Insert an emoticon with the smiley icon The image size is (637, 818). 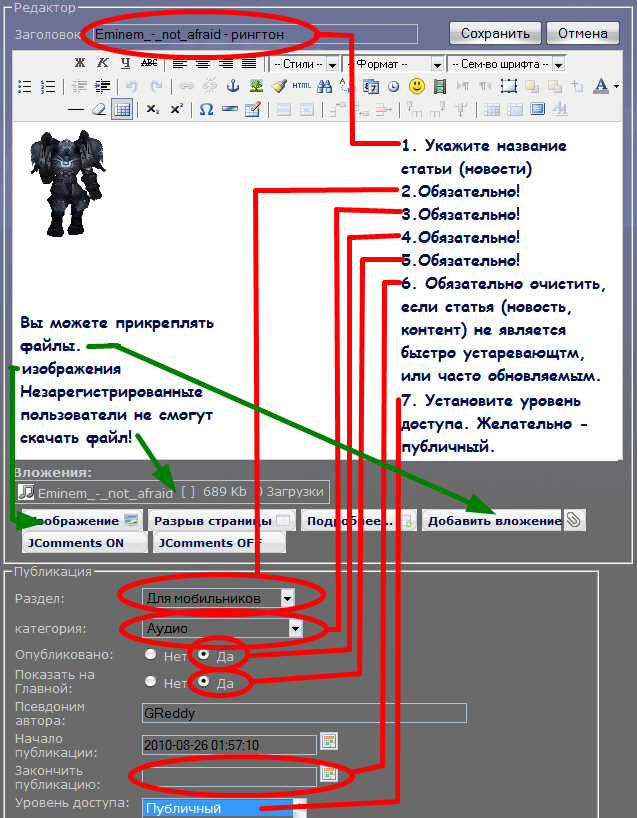tap(417, 86)
